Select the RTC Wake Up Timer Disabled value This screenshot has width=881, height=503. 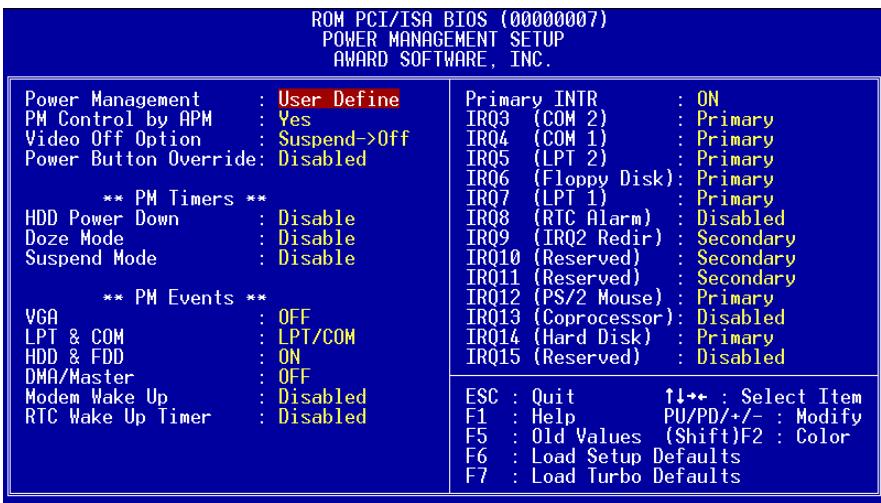coord(322,416)
